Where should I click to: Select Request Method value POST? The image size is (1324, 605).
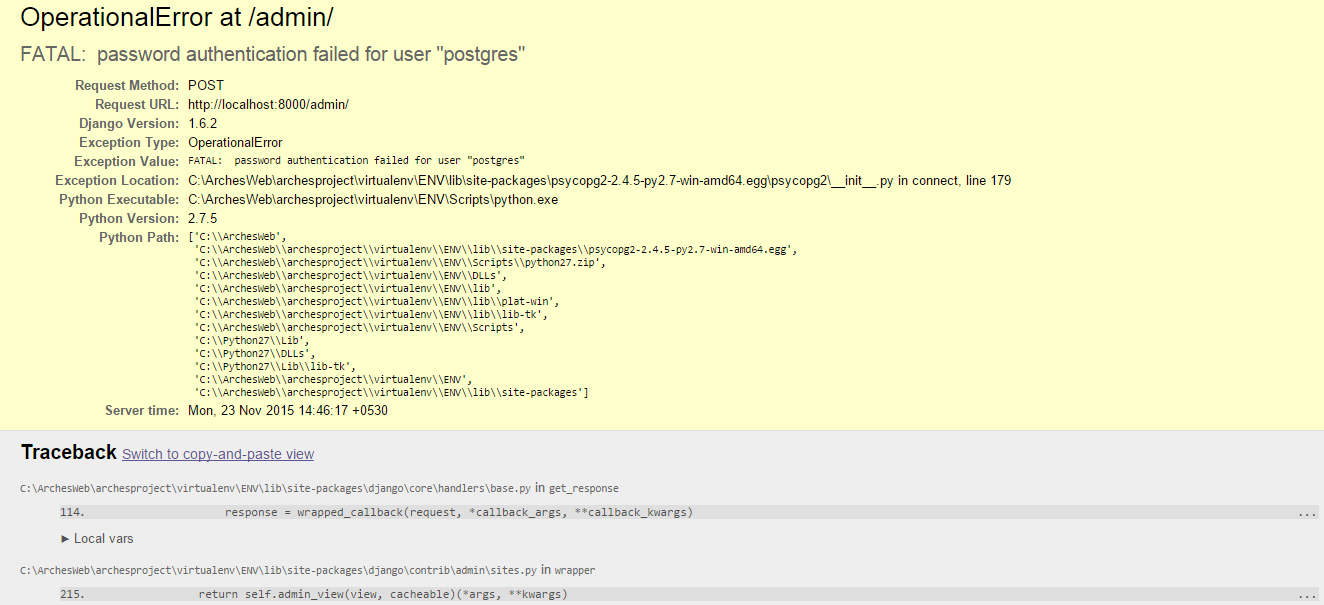click(206, 86)
